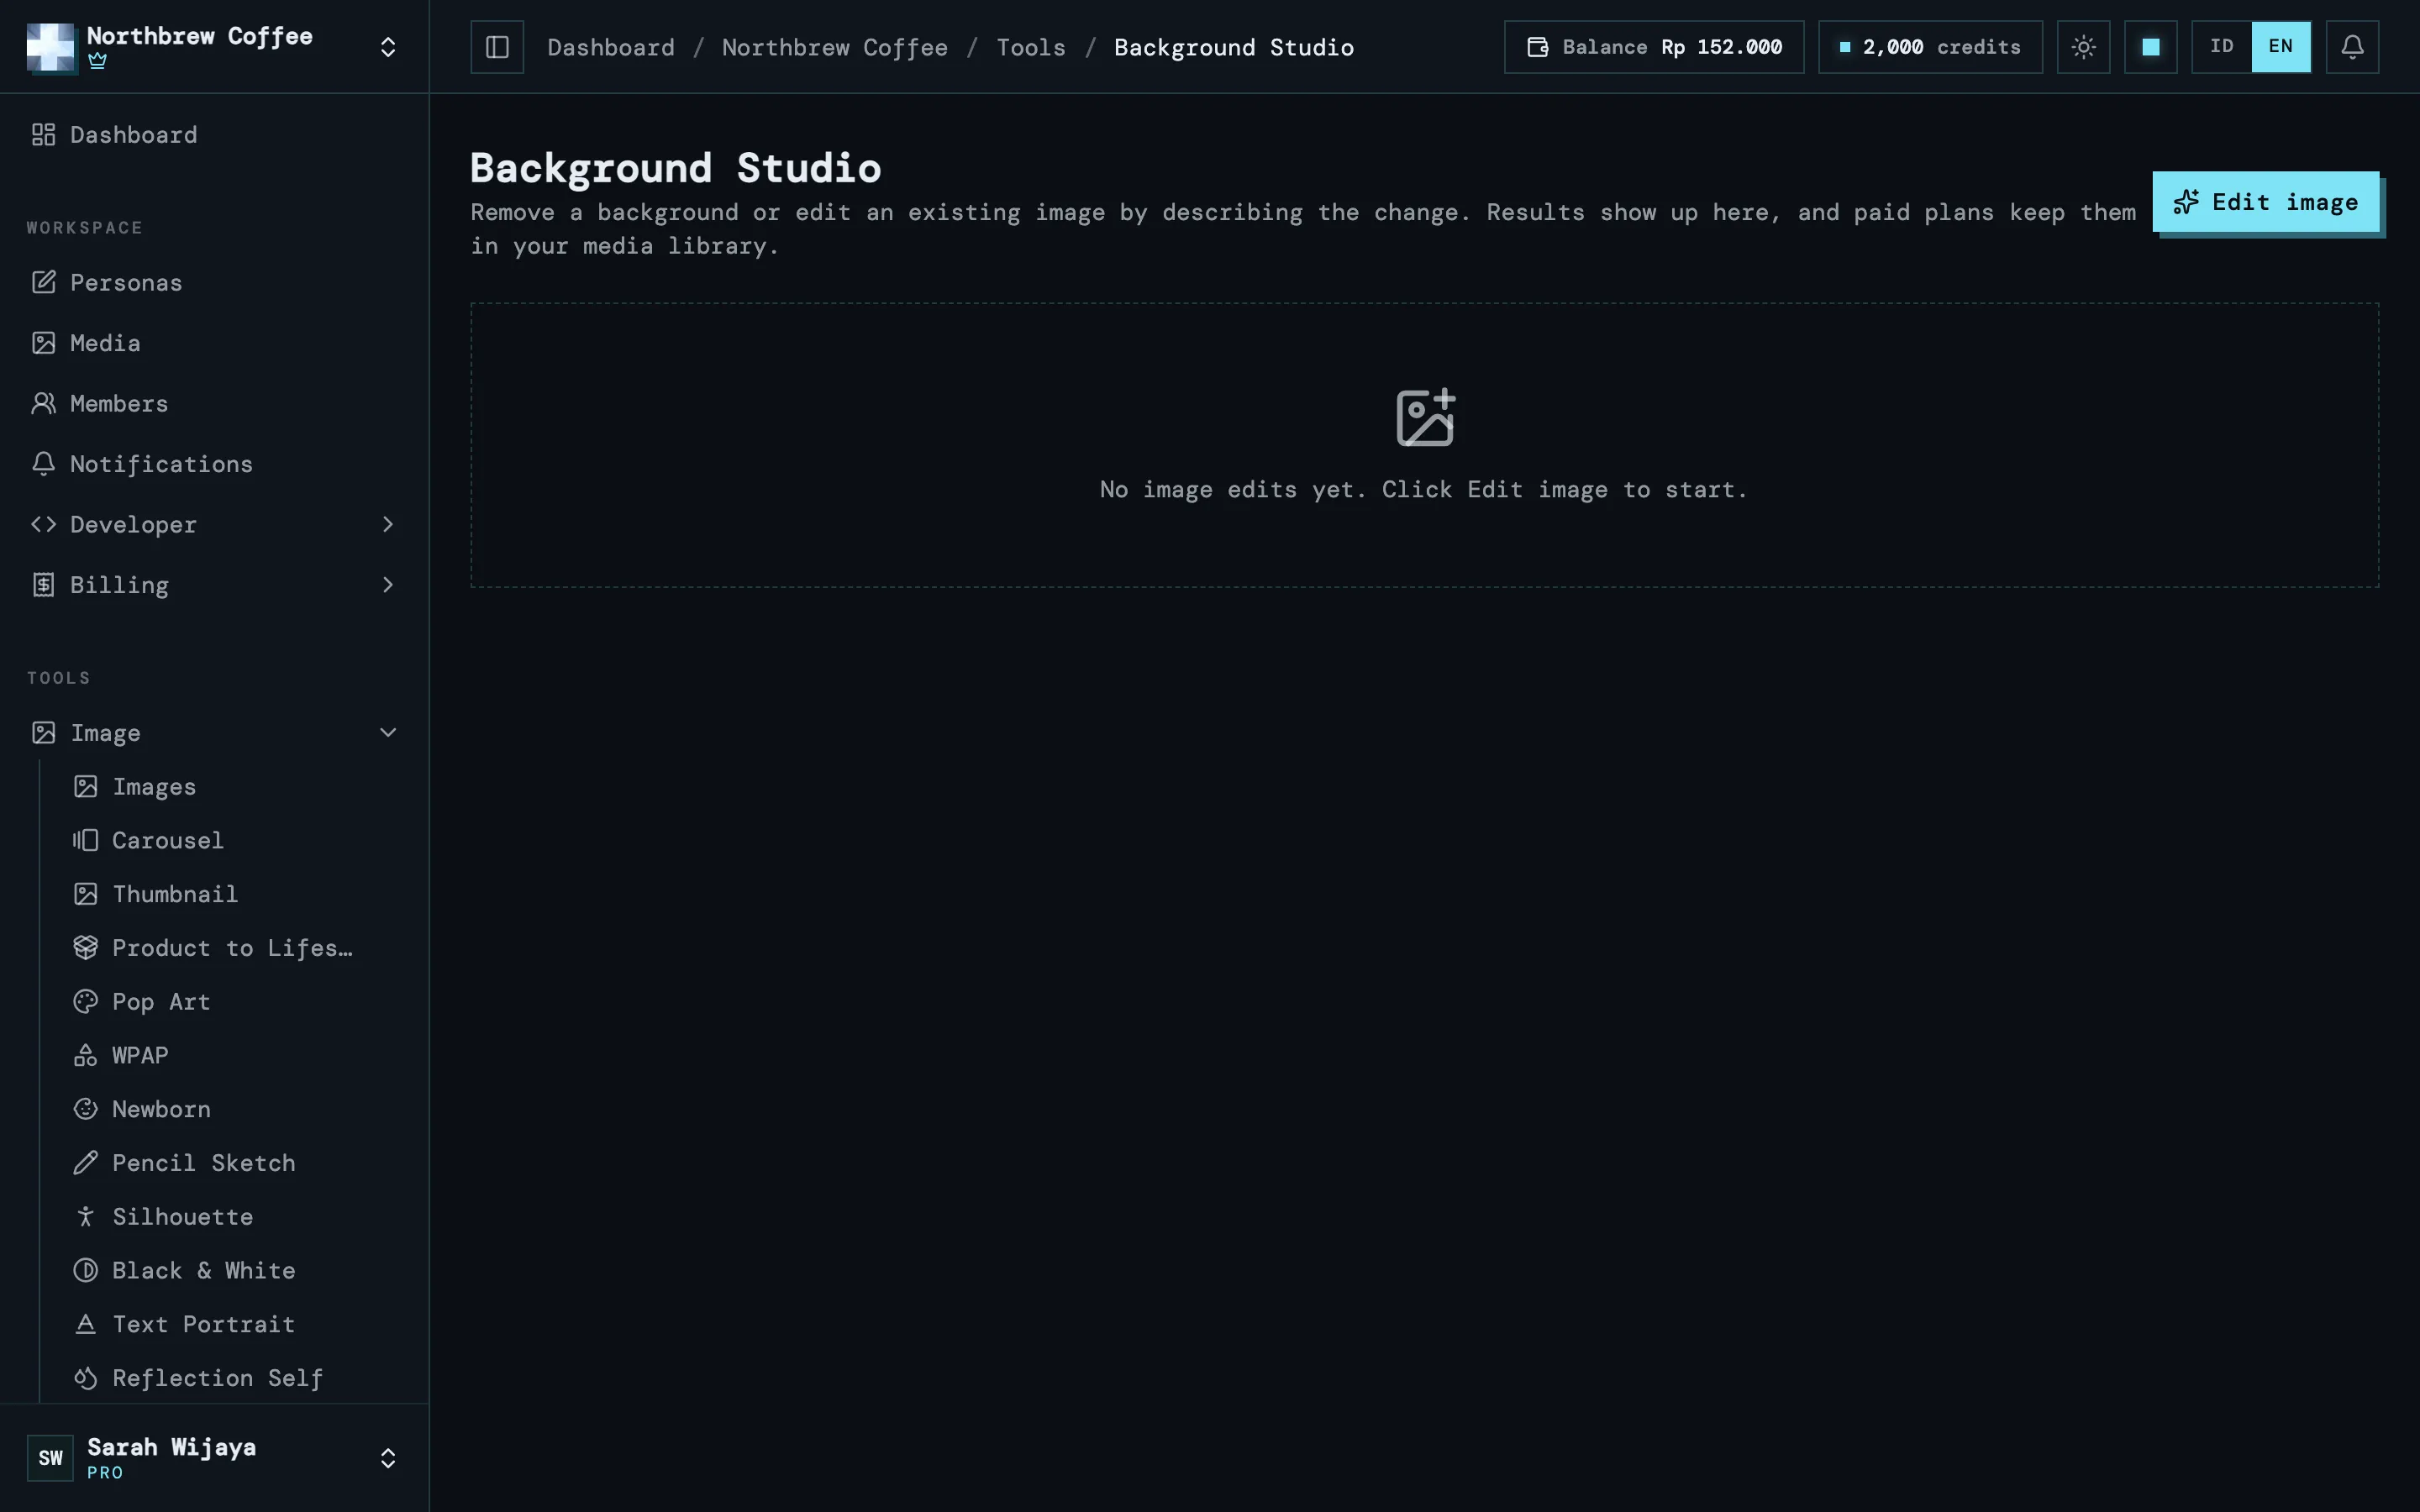
Task: Select EN language option
Action: 2280,47
